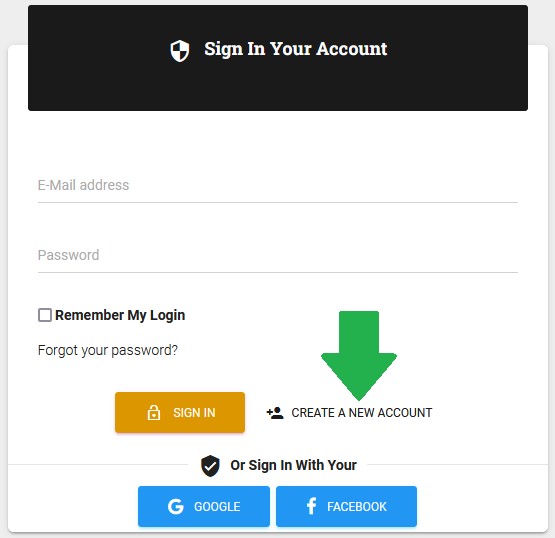The image size is (555, 538).
Task: Click the Or Sign In With Your text
Action: pyautogui.click(x=293, y=465)
